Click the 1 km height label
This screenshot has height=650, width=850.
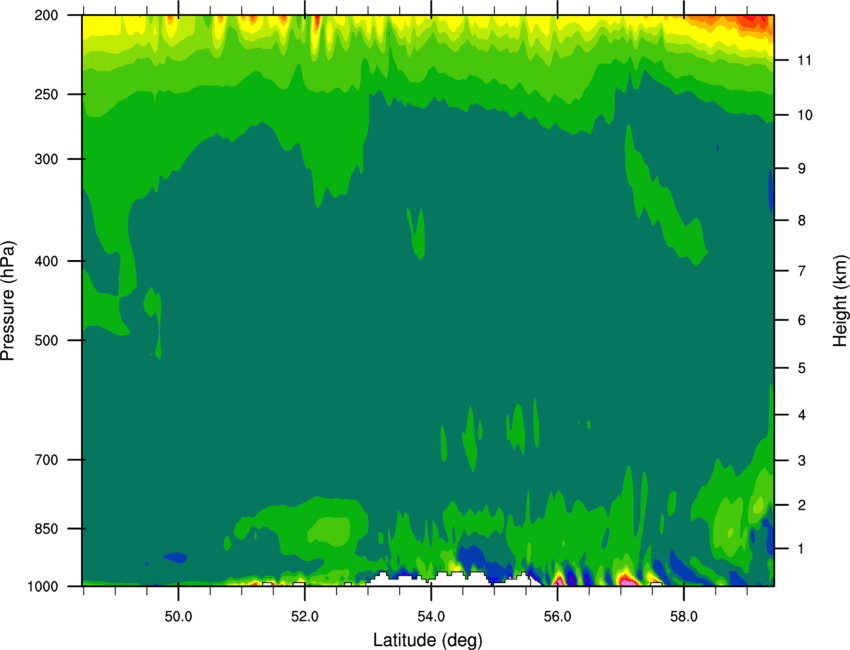[x=801, y=549]
